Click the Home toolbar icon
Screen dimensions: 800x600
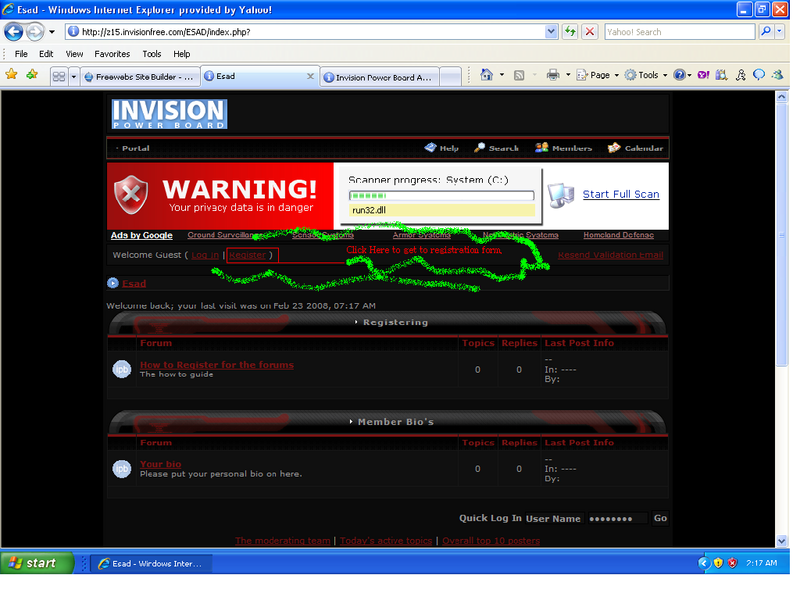486,75
